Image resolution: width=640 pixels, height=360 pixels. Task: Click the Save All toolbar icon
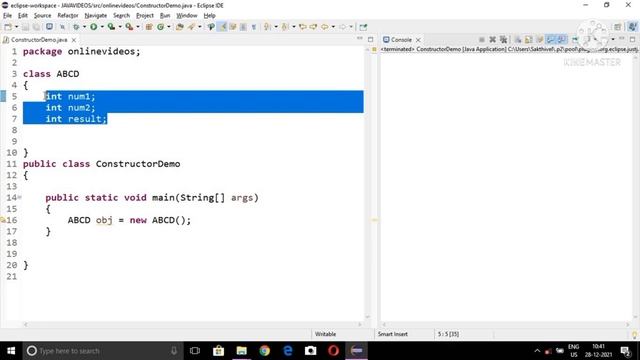36,27
